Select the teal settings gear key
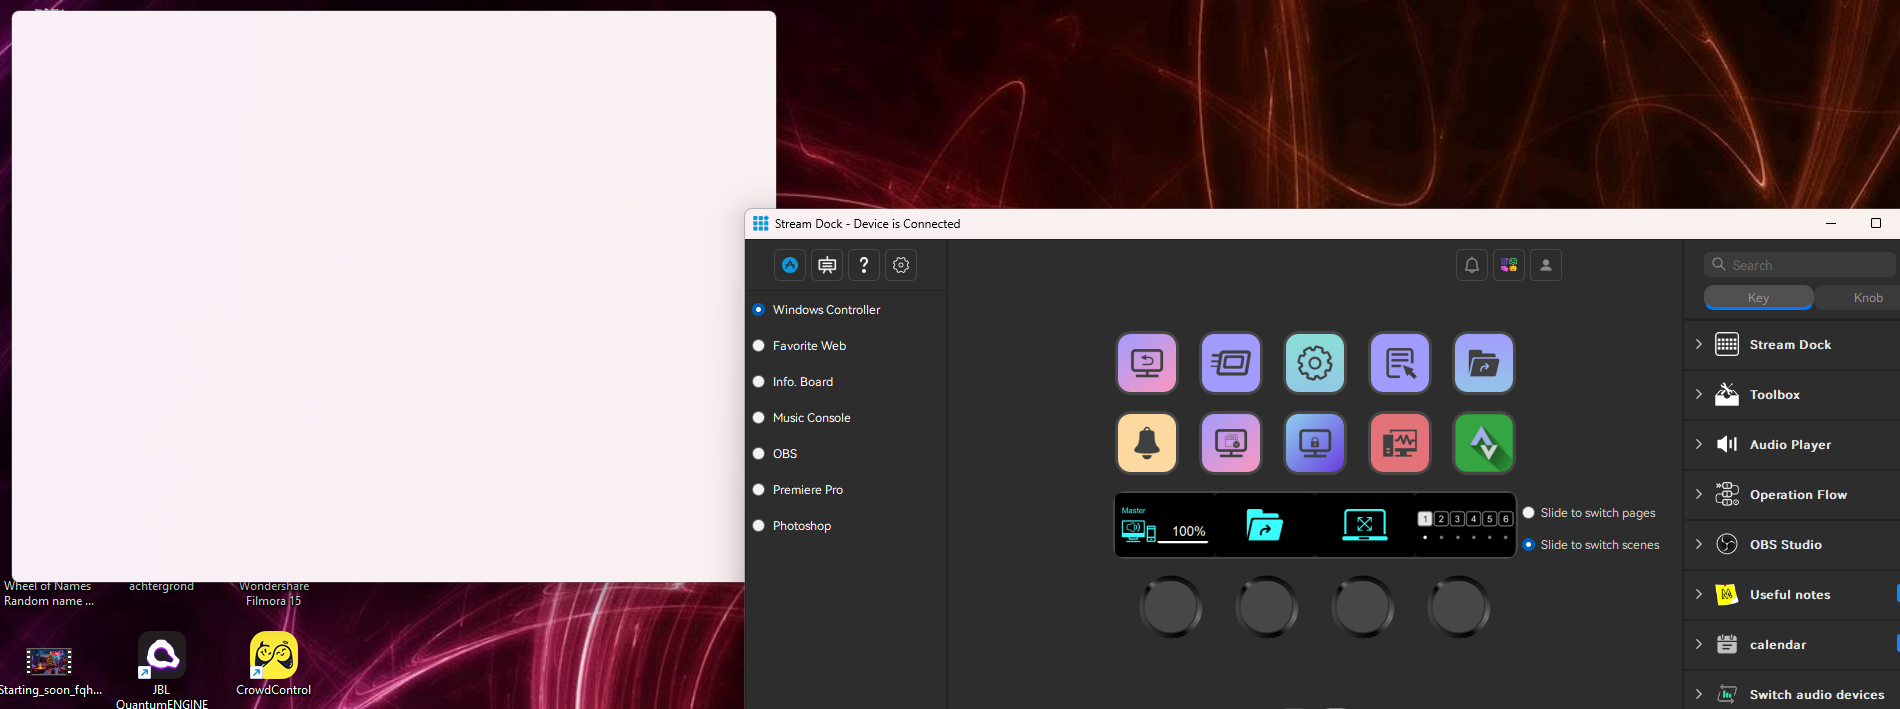Screen dimensions: 1900x709 (x=1315, y=363)
